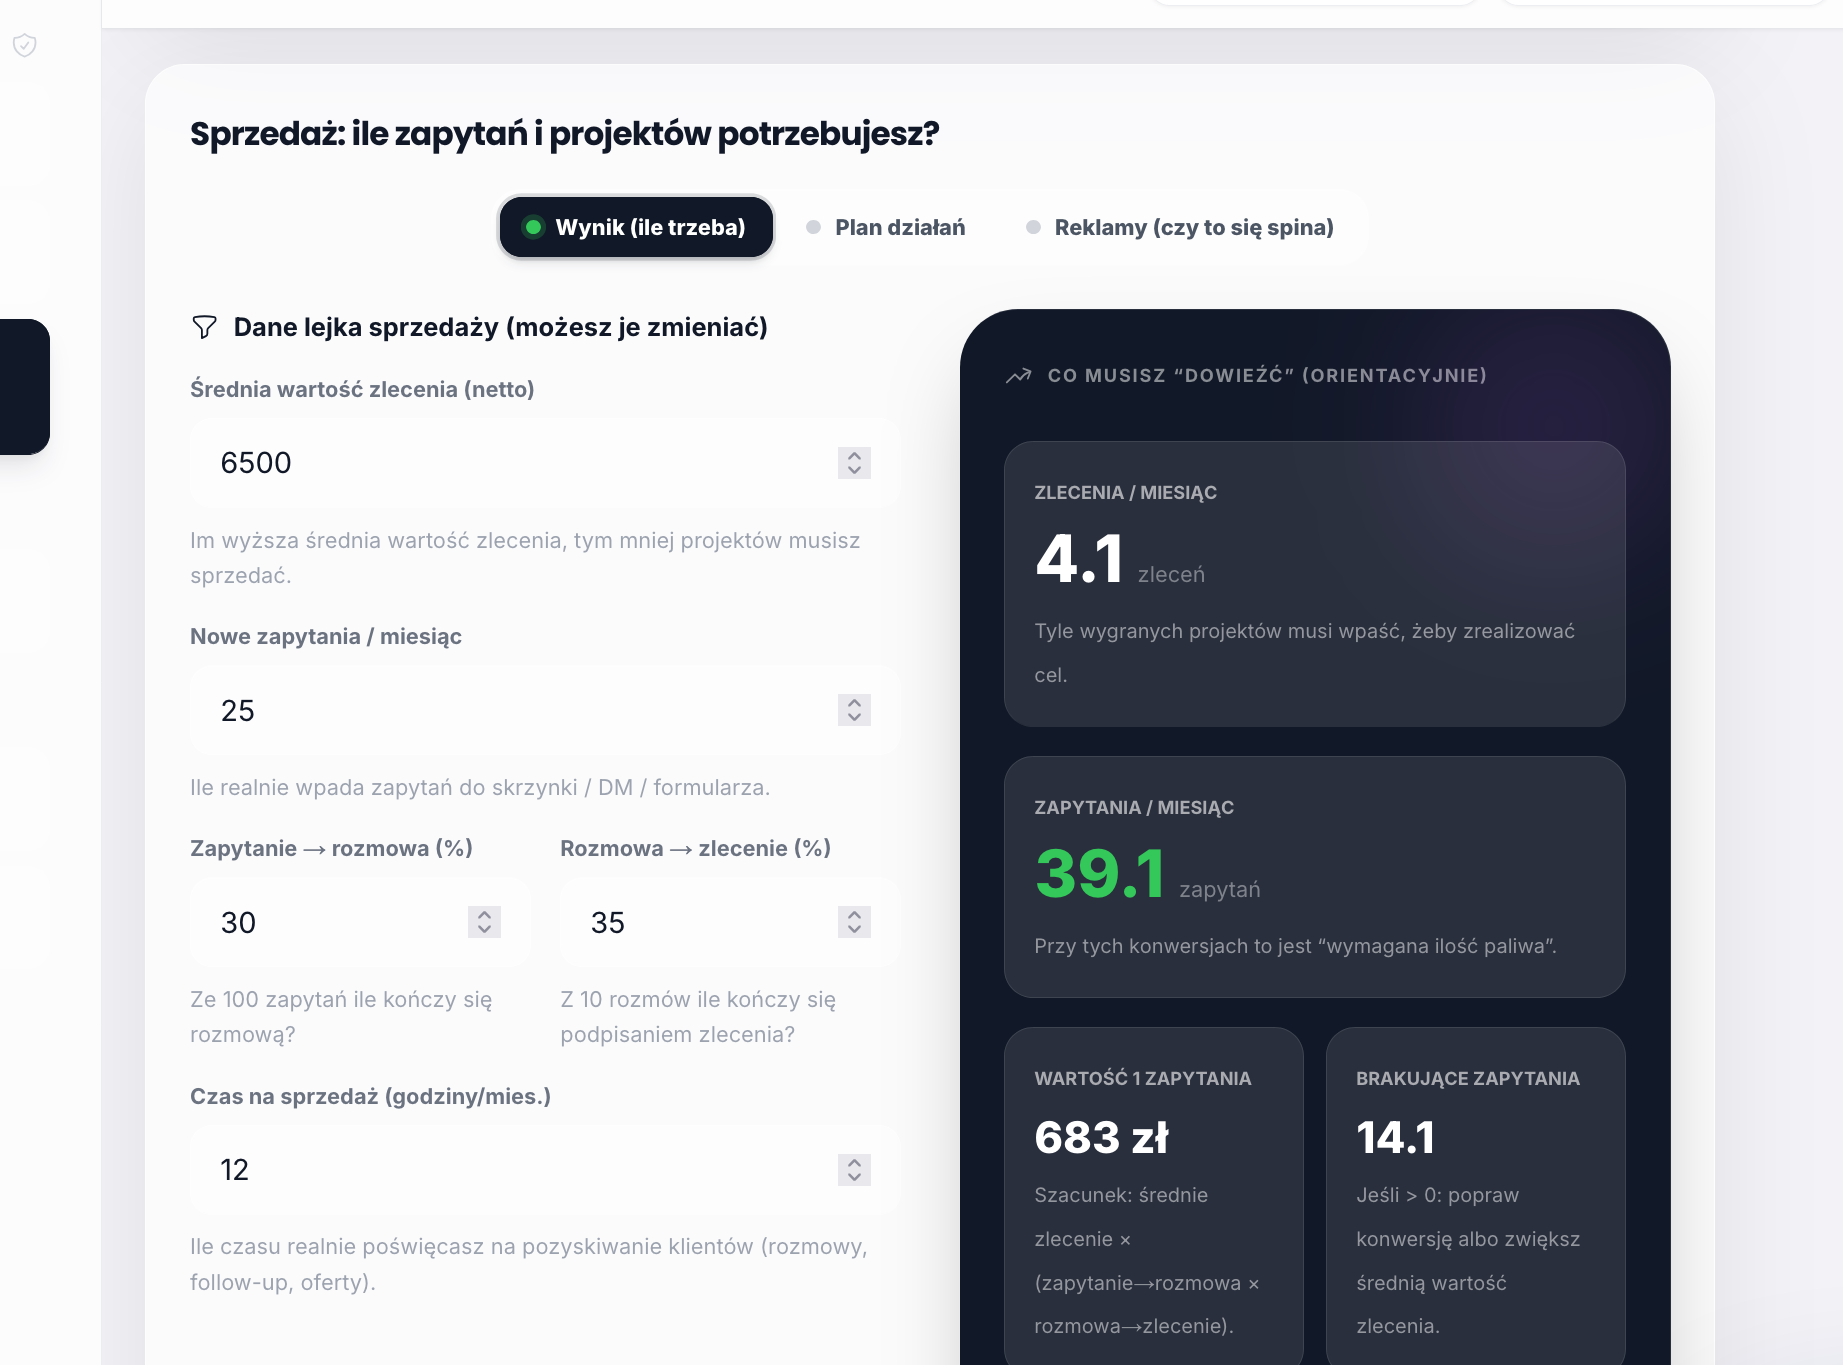The height and width of the screenshot is (1365, 1843).
Task: Click the Dane lejka sprzedaży (możesz je zmieniać) title
Action: tap(500, 327)
